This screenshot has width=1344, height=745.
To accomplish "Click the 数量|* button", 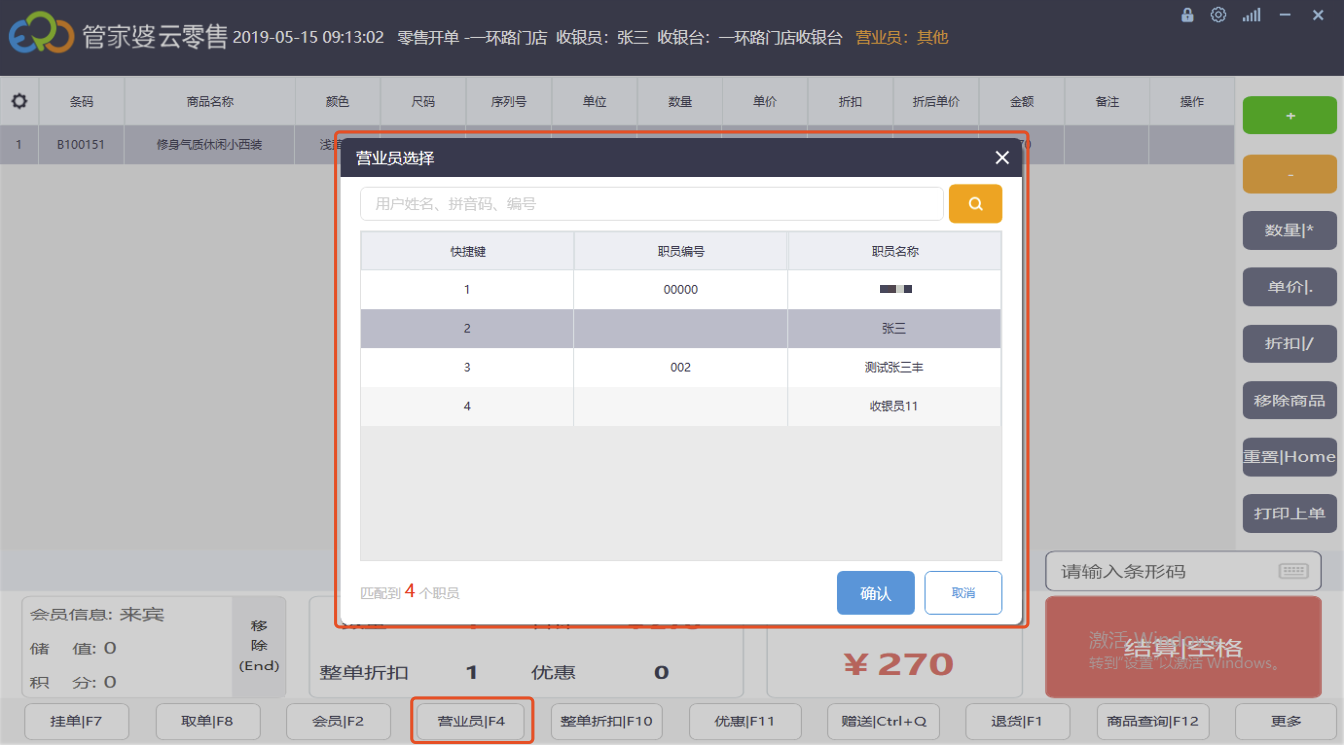I will (x=1289, y=231).
